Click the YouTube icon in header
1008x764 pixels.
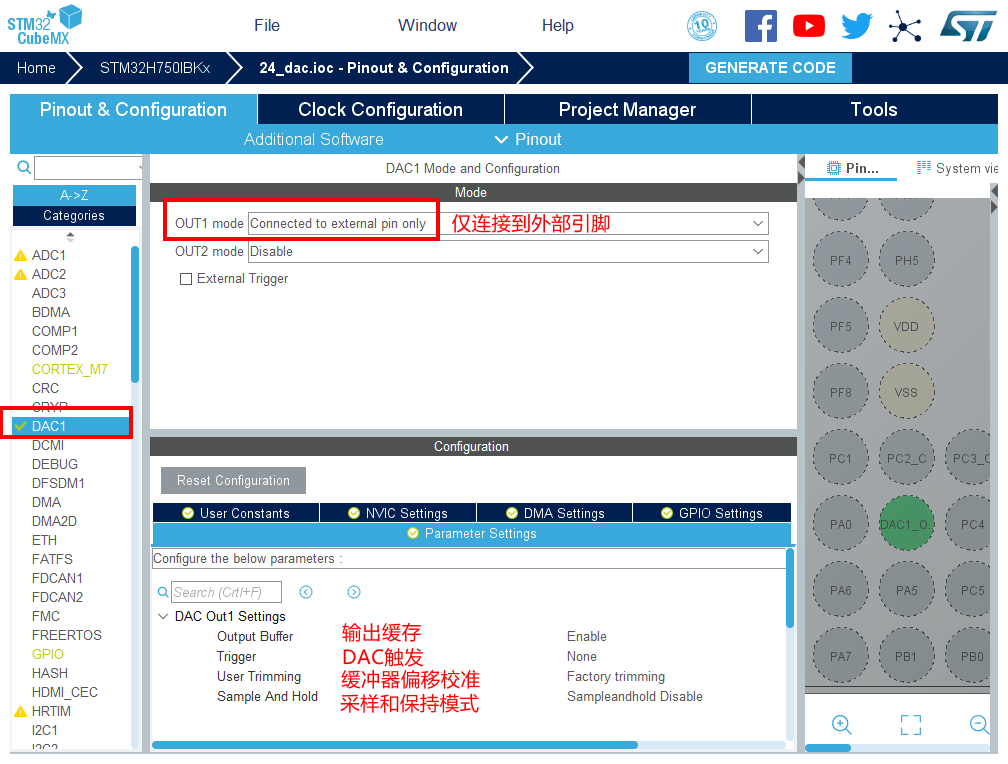click(x=808, y=26)
